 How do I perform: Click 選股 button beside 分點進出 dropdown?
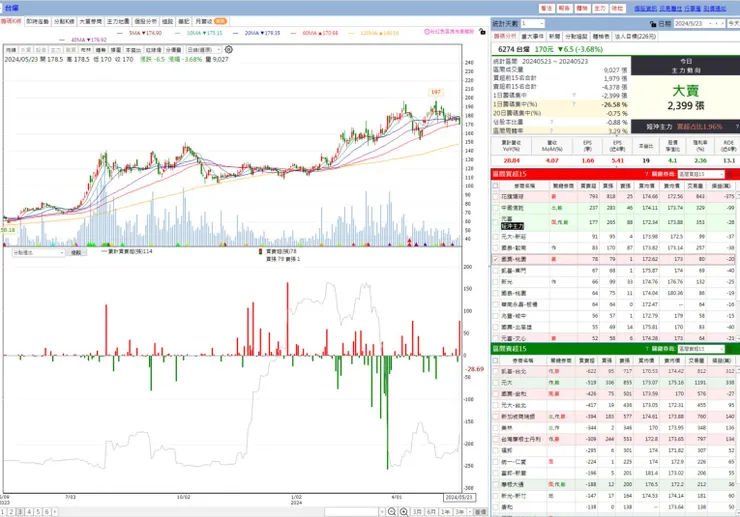[x=76, y=253]
